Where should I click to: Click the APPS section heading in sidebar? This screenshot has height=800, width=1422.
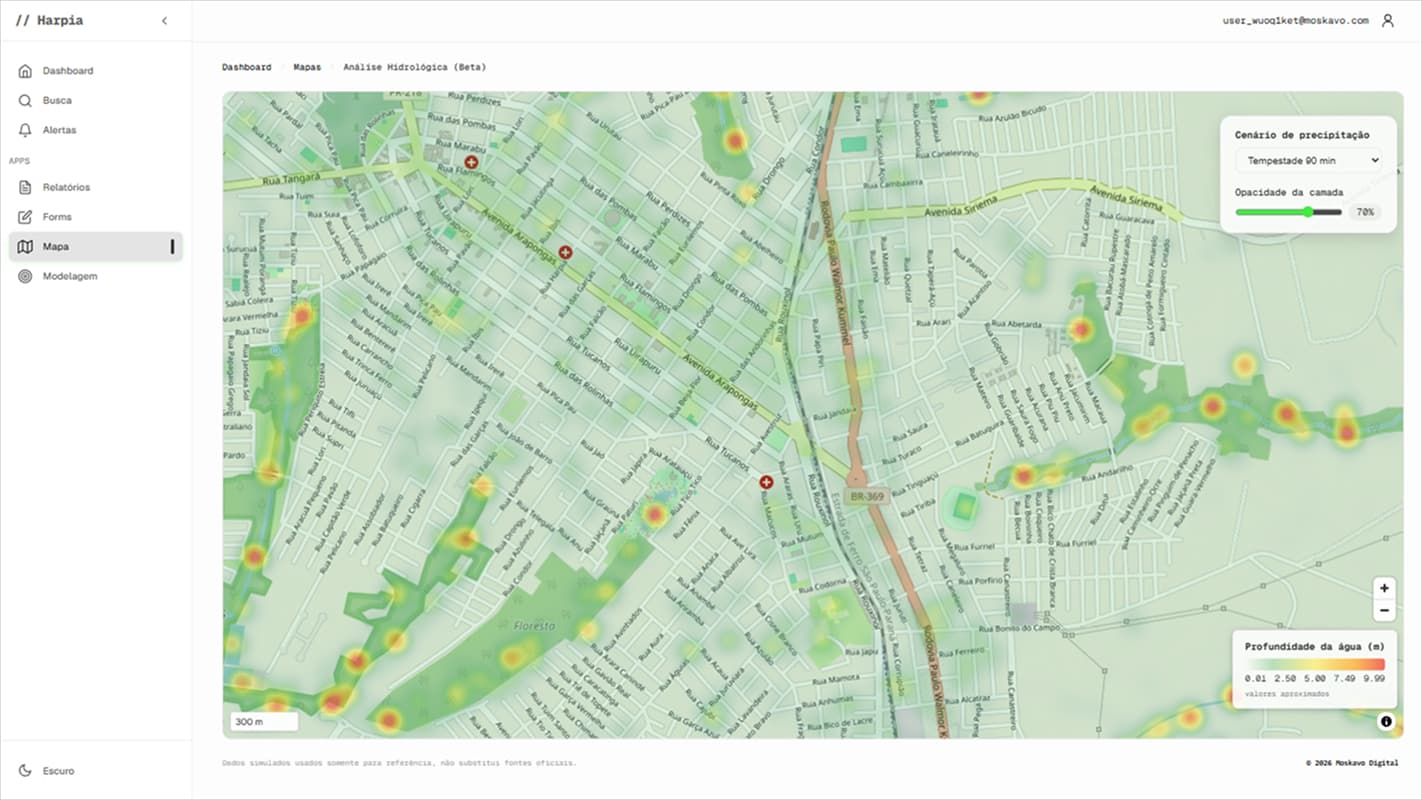20,160
